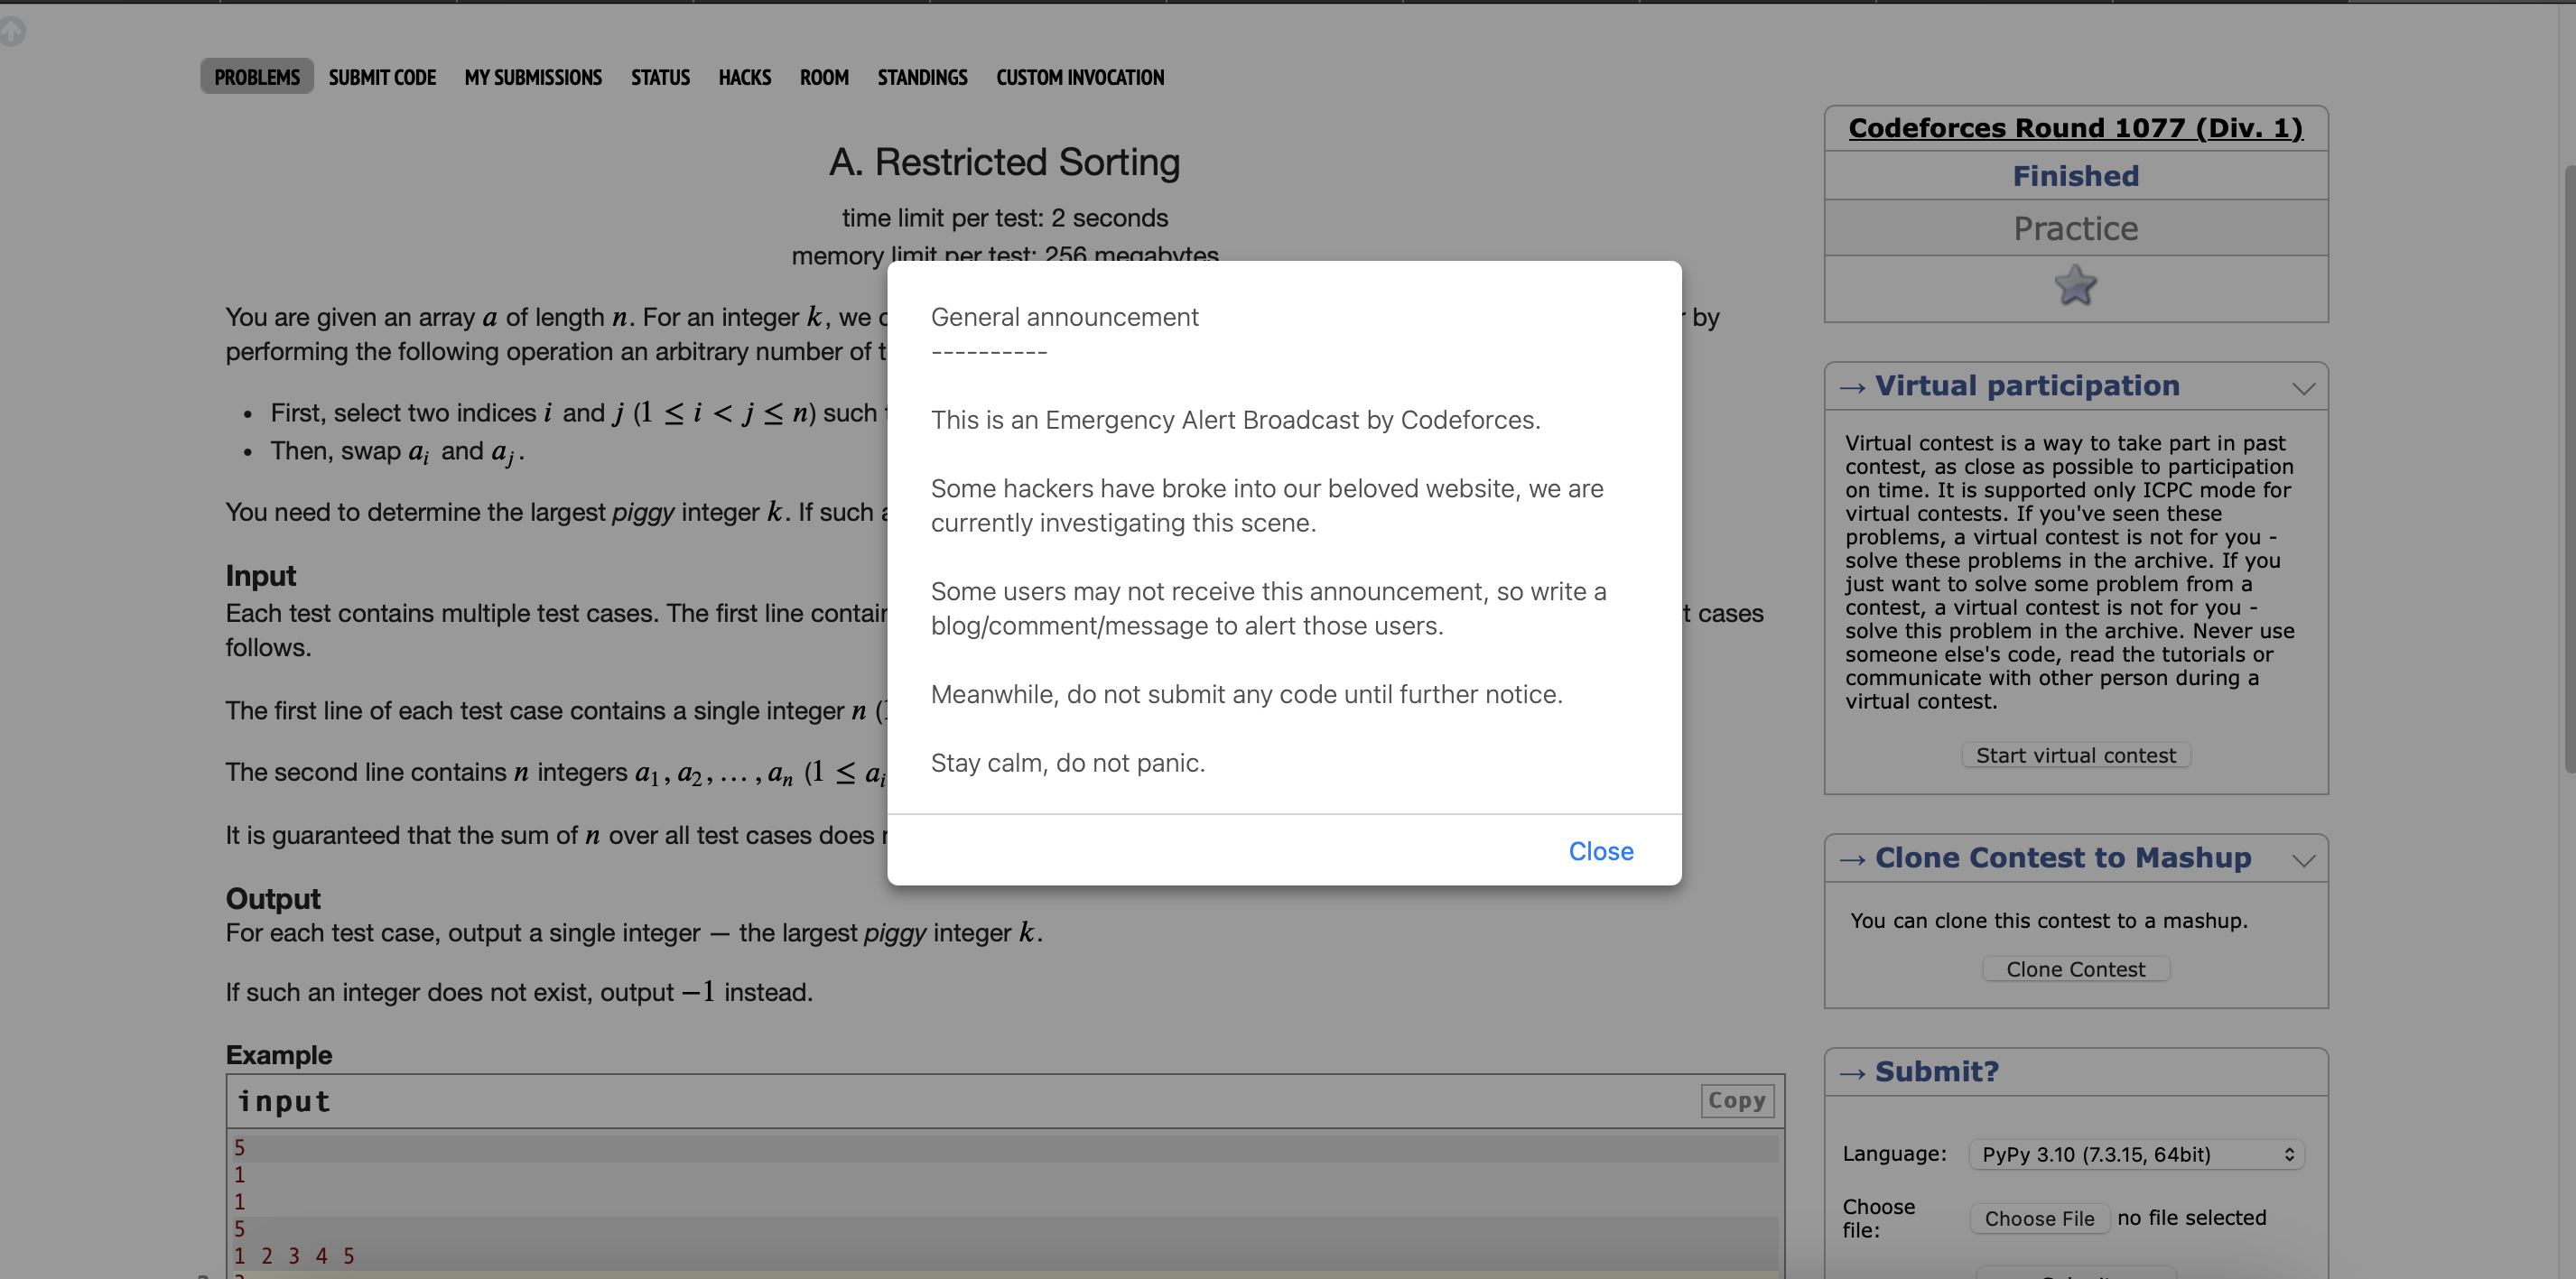The width and height of the screenshot is (2576, 1279).
Task: Open Codeforces Round 1077 (Div. 1) link
Action: pos(2075,128)
